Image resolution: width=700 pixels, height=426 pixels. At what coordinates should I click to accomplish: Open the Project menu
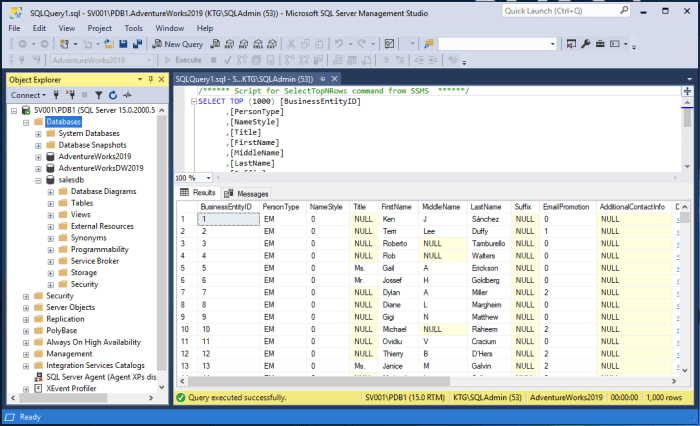click(x=99, y=28)
